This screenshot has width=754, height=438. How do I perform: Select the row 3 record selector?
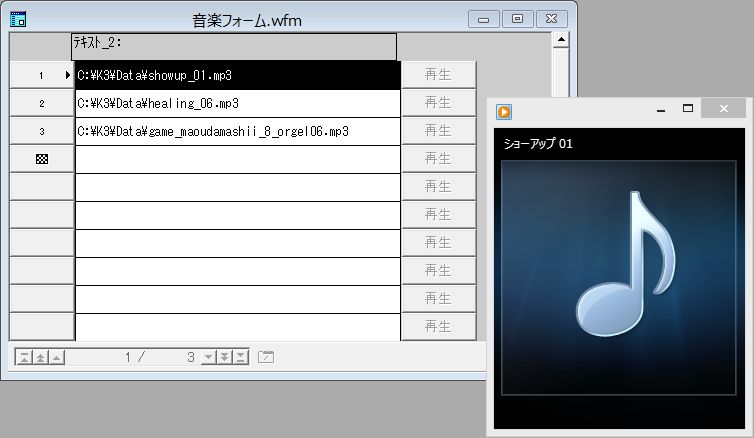coord(41,131)
